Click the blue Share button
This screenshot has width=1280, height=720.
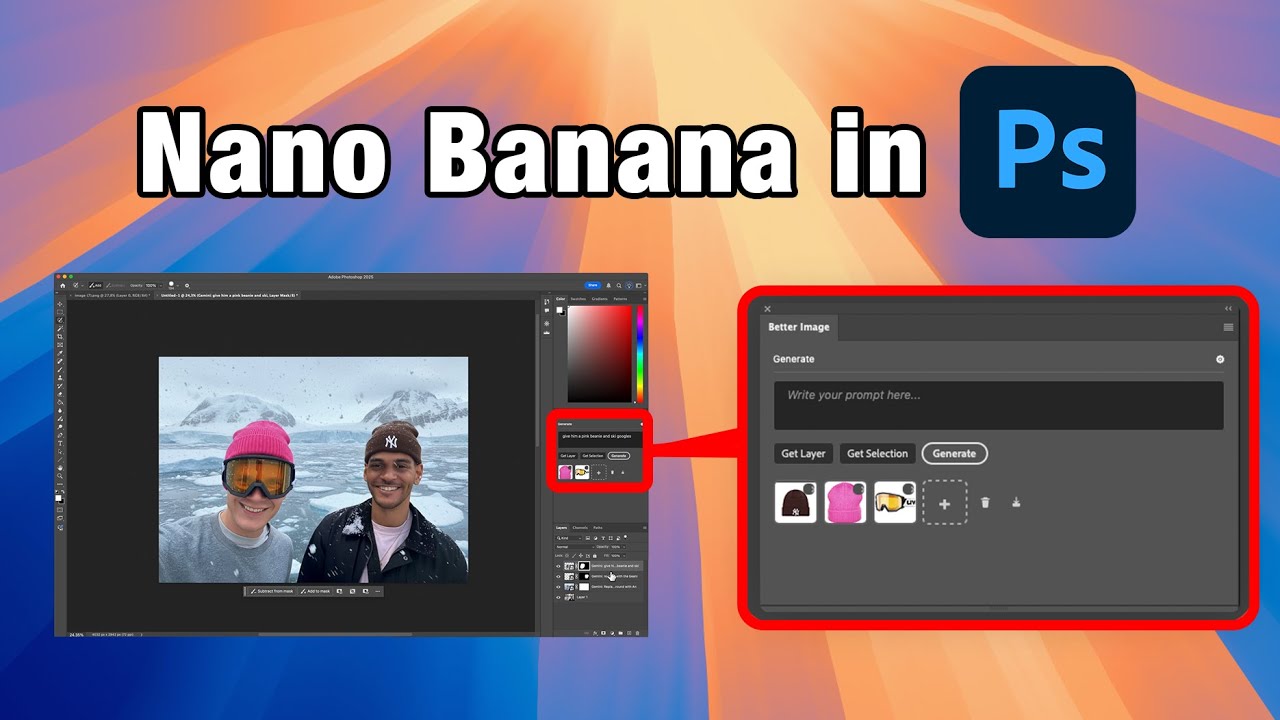point(593,285)
